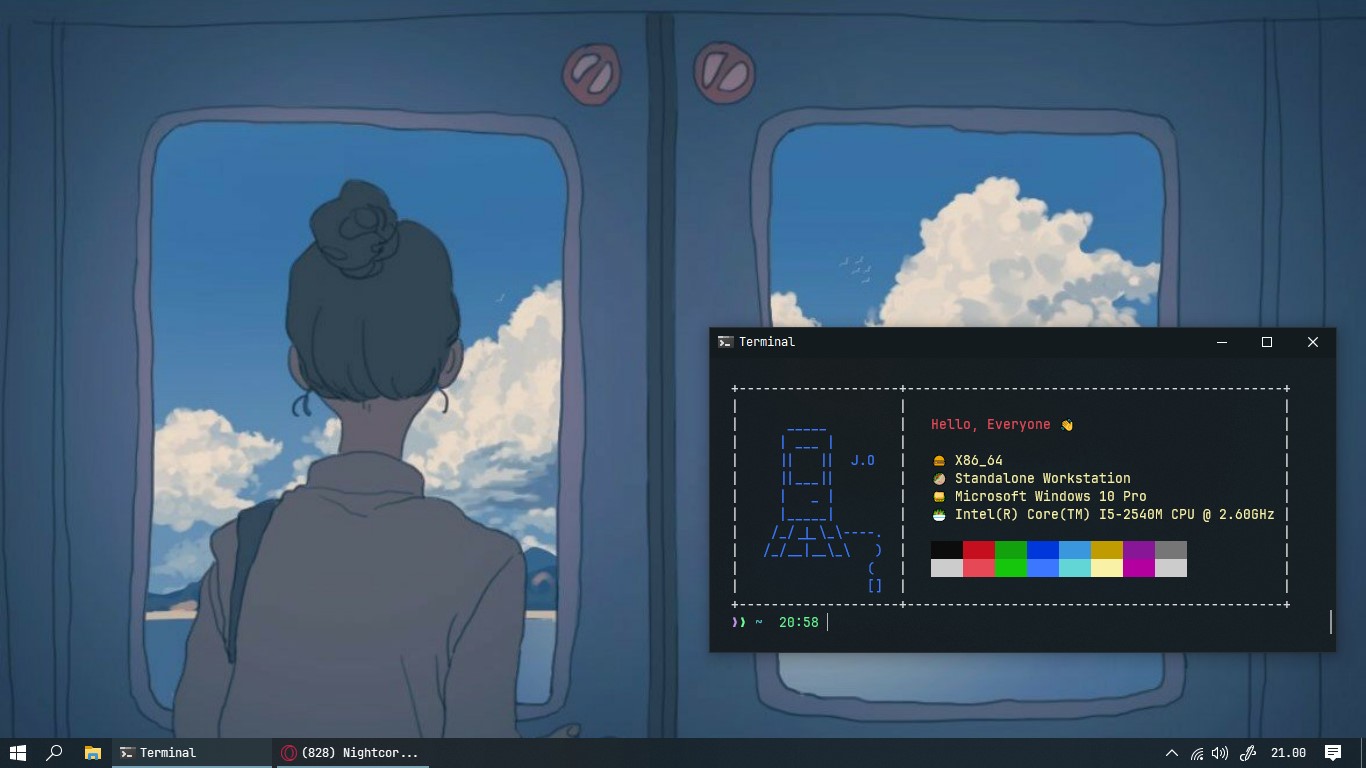Click salad emoji beside Intel CPU line
The width and height of the screenshot is (1366, 768).
coord(939,515)
